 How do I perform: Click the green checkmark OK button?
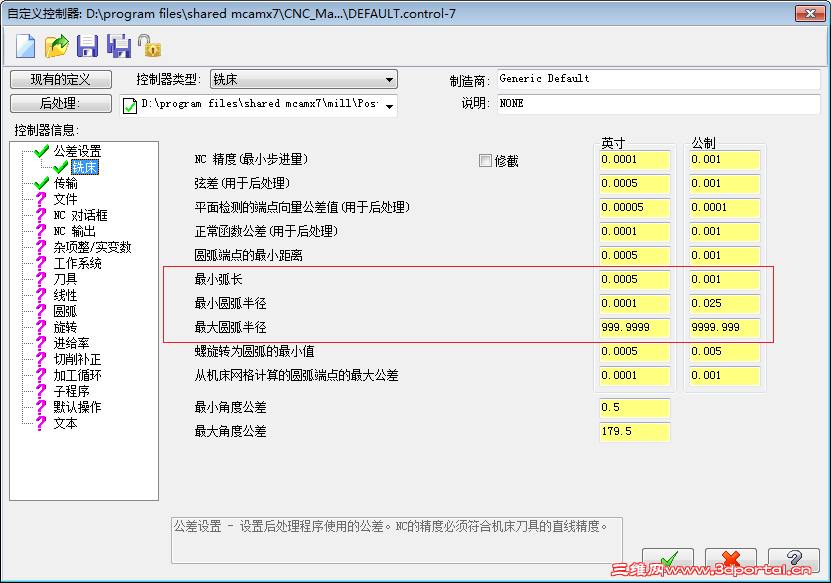point(668,560)
